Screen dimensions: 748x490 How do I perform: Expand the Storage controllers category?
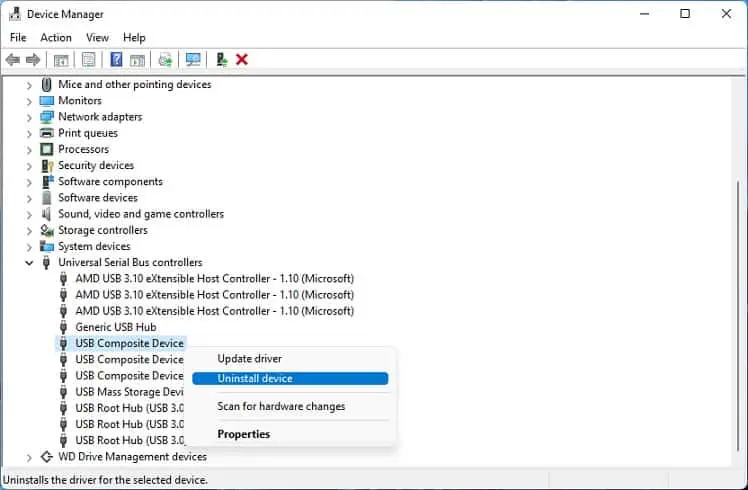29,231
